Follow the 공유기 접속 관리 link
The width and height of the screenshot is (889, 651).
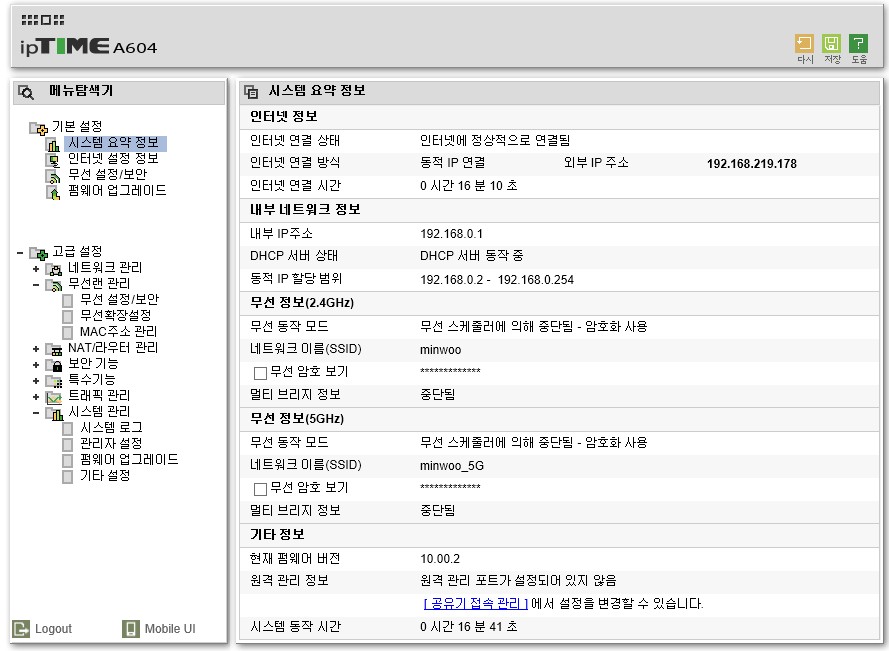(x=476, y=603)
